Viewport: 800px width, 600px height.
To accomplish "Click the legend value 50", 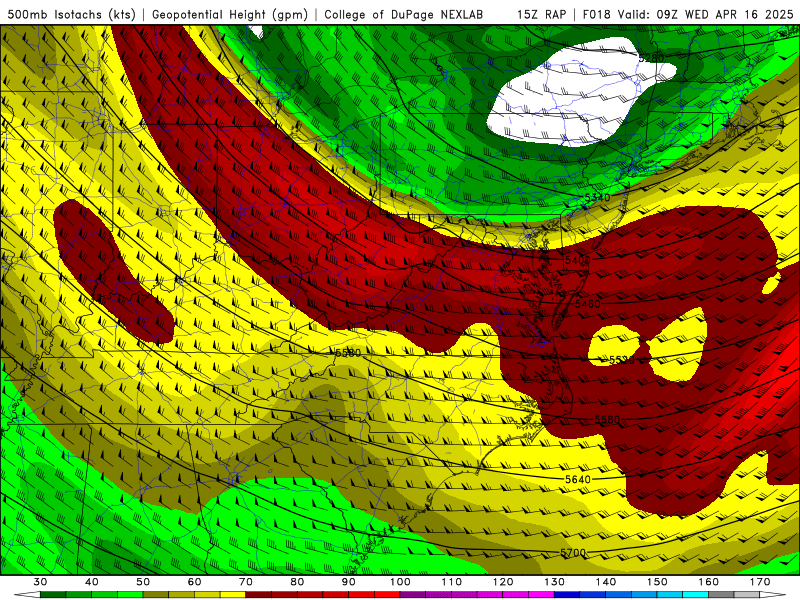I will [143, 582].
